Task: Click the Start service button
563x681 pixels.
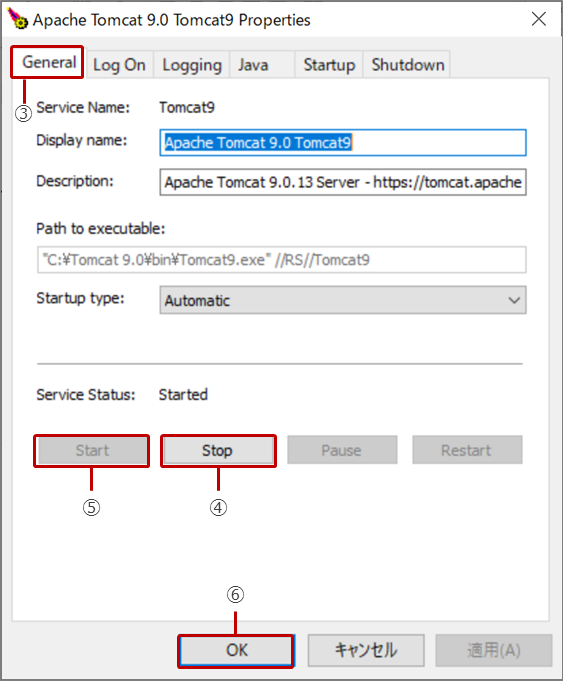Action: (x=92, y=450)
